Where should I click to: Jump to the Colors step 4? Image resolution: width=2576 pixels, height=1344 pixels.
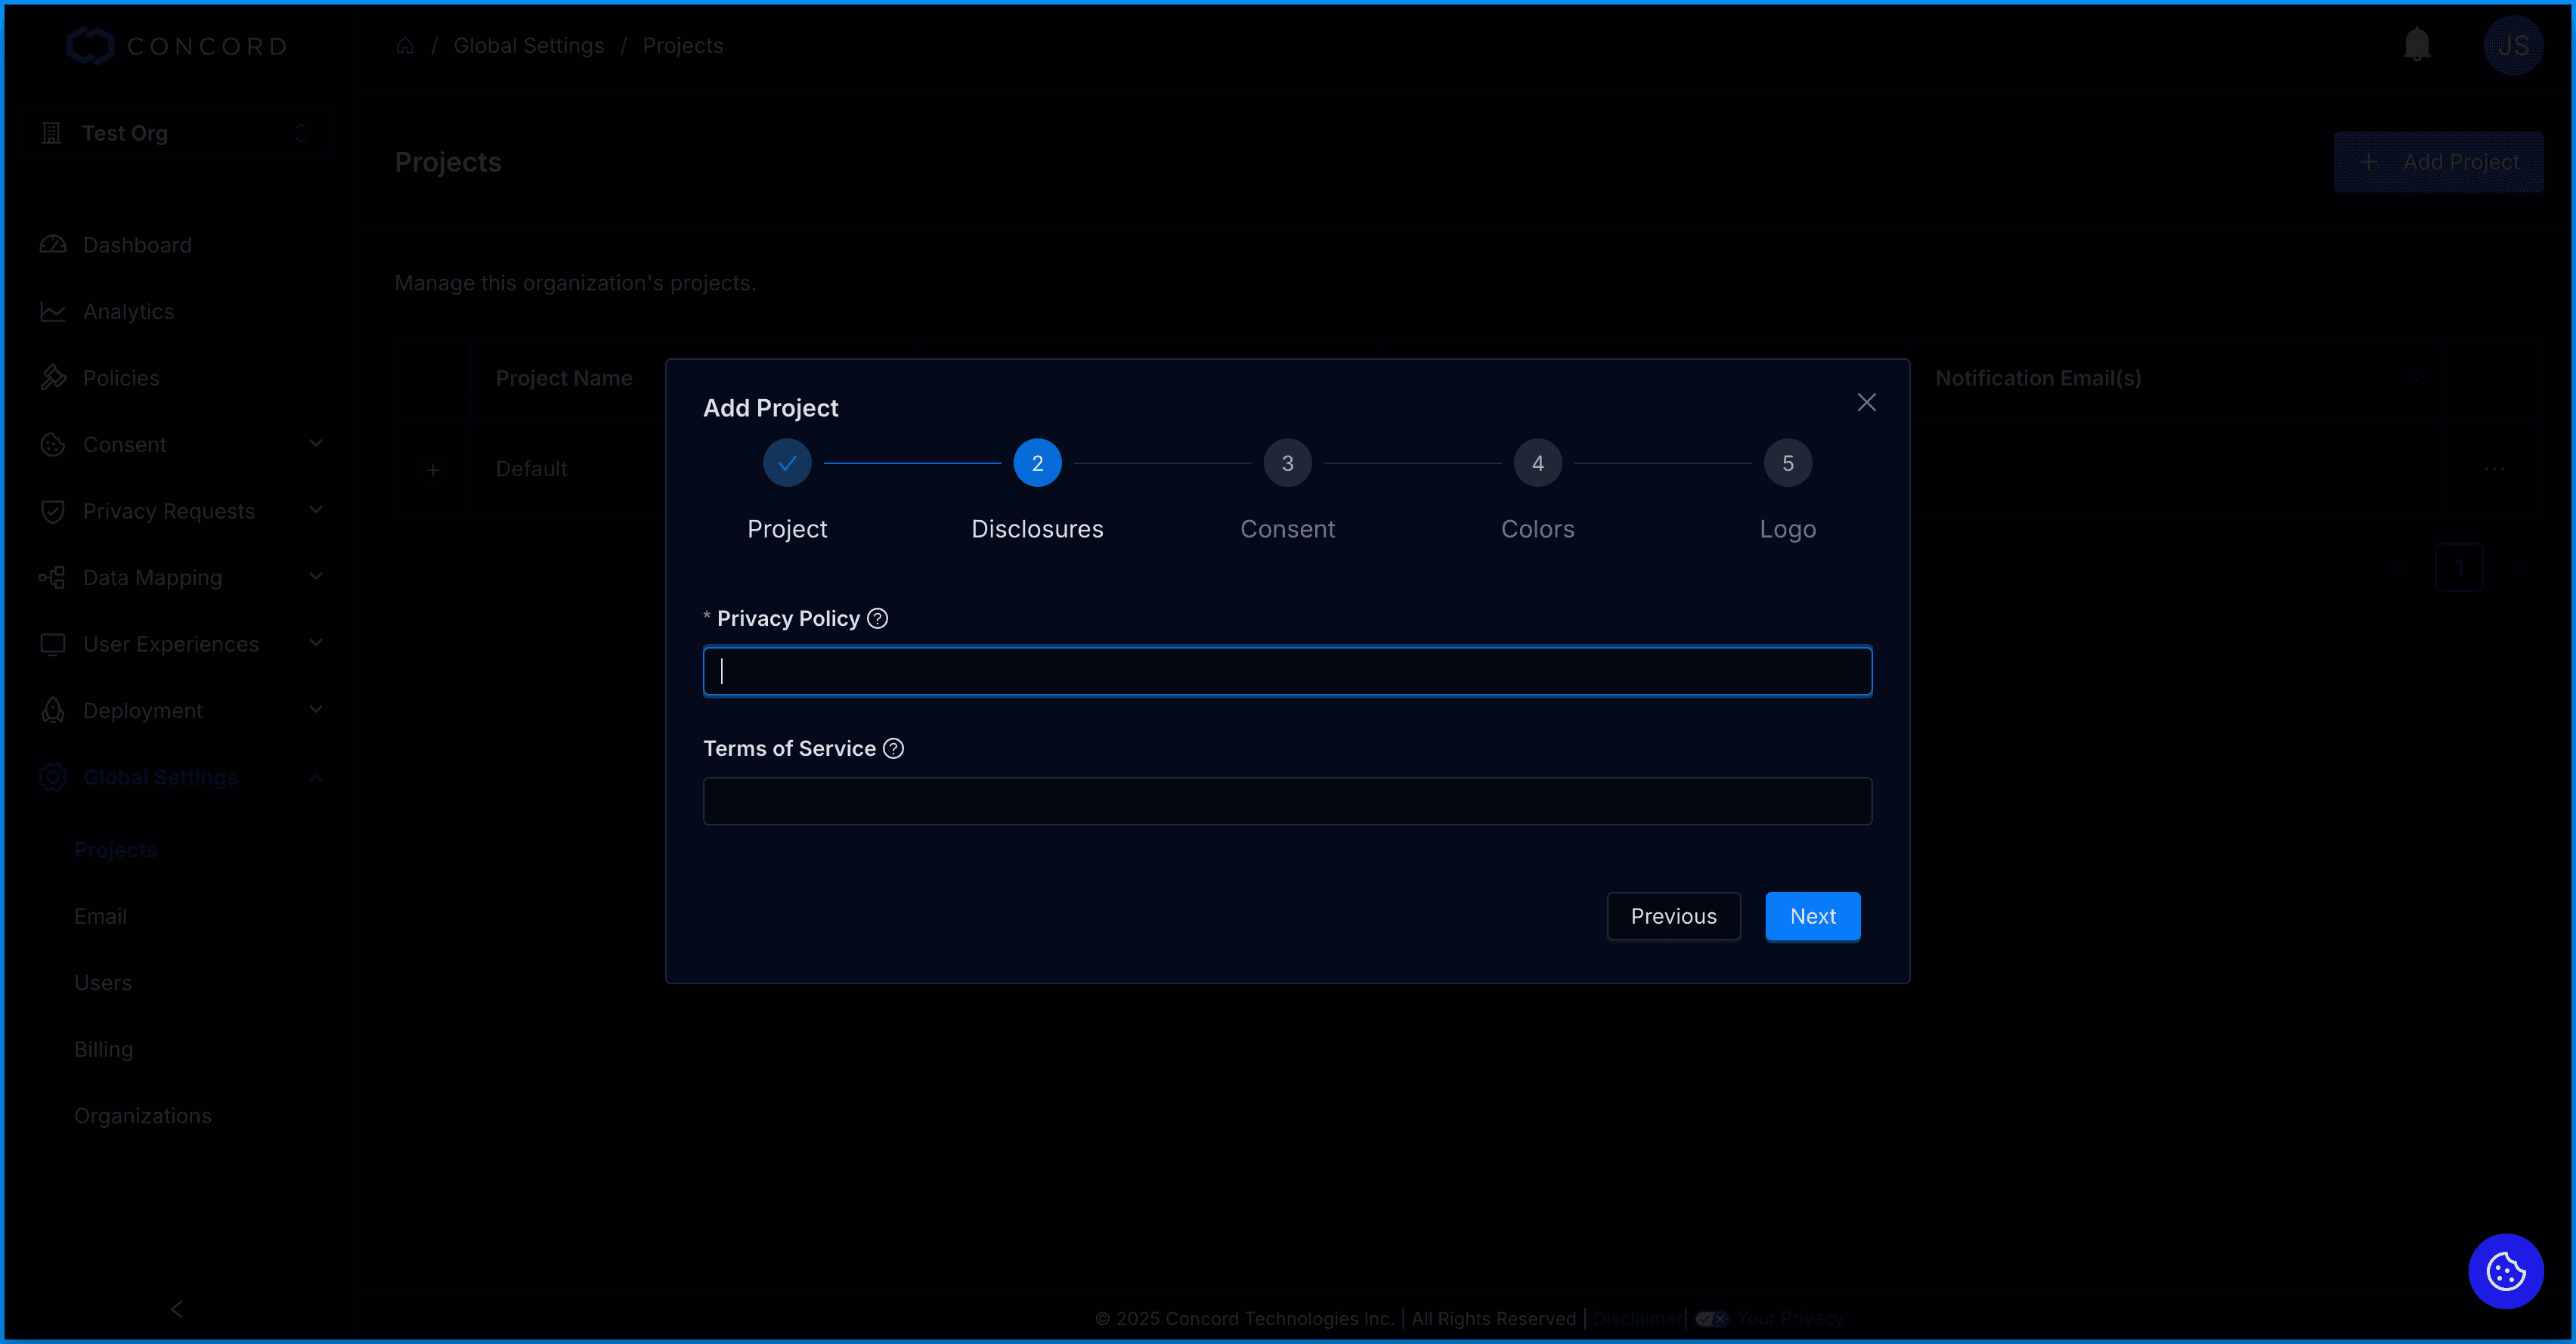pyautogui.click(x=1537, y=464)
